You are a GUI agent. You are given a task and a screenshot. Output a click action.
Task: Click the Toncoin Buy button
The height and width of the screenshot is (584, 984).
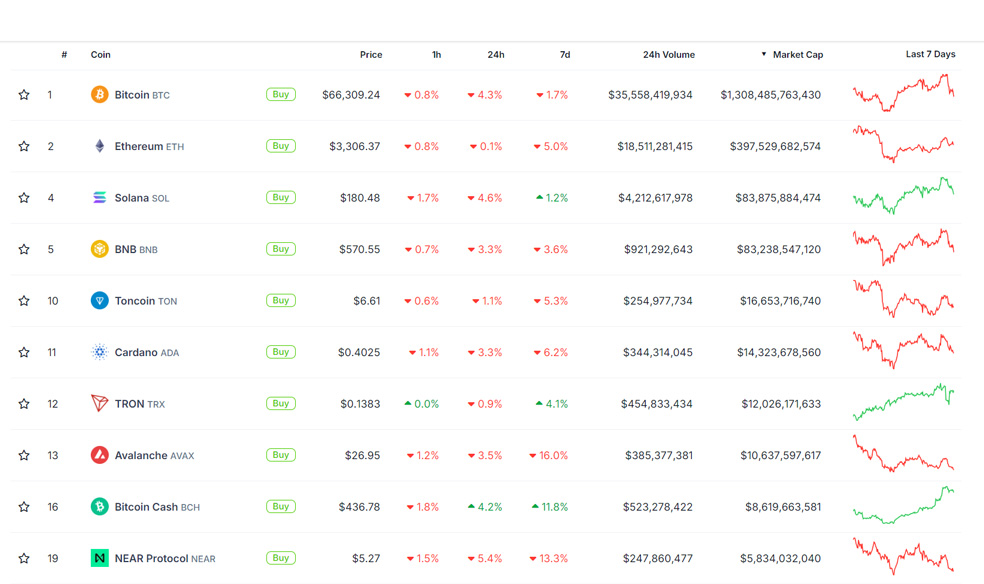click(x=281, y=300)
